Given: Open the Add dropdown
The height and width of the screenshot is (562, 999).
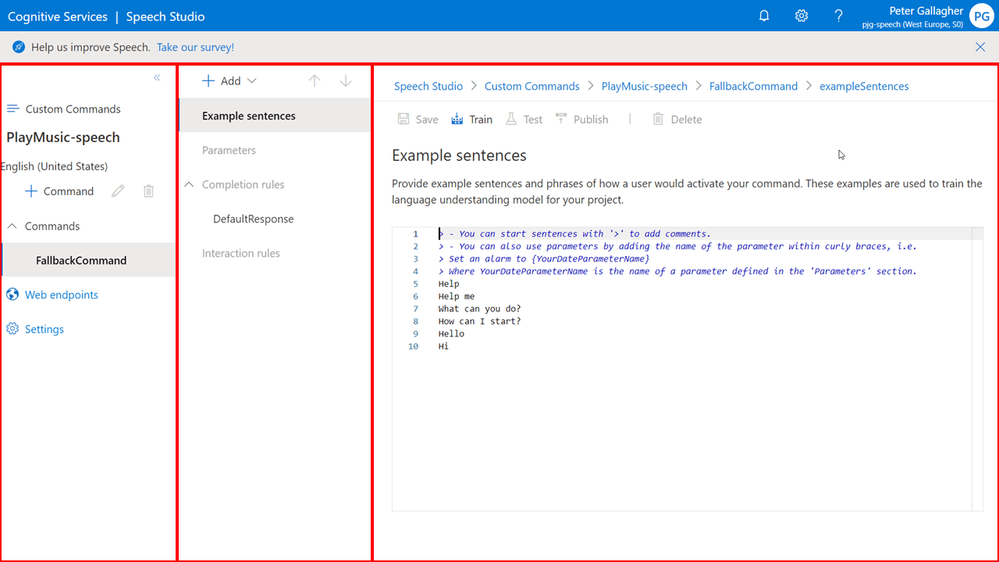Looking at the screenshot, I should pyautogui.click(x=229, y=81).
